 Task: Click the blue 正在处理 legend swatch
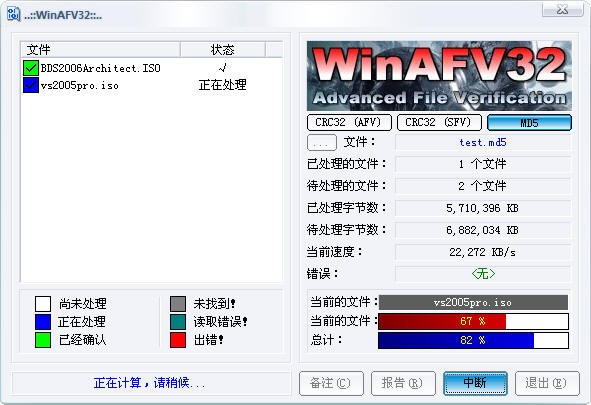click(x=43, y=322)
